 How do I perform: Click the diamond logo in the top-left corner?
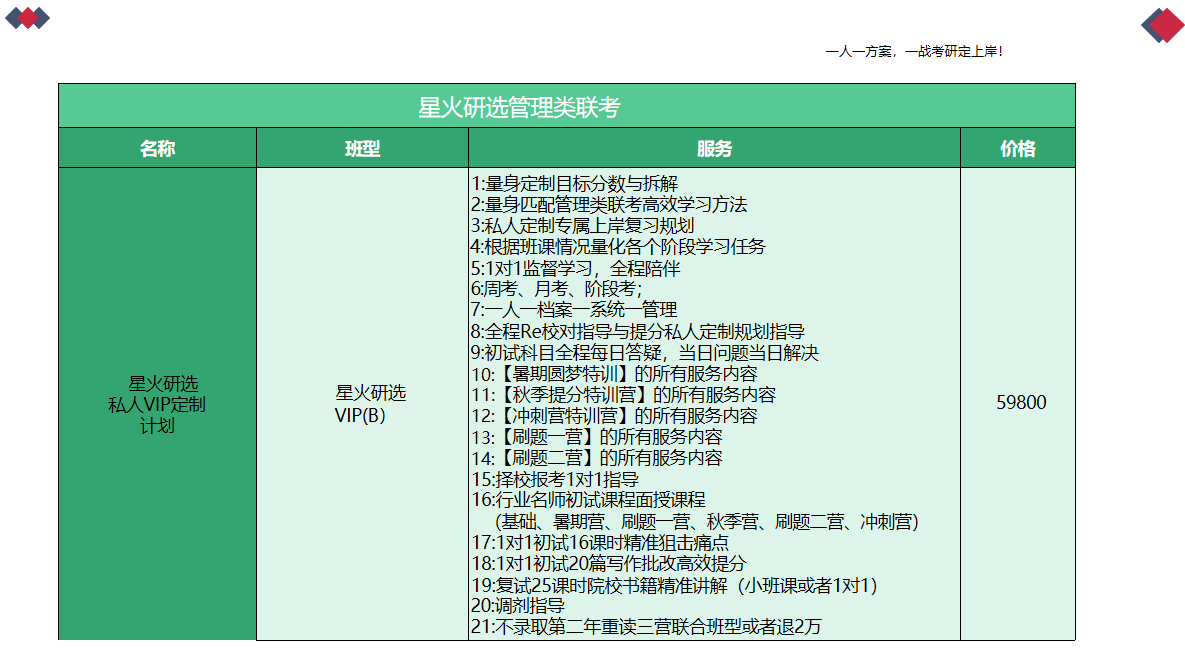tap(27, 18)
